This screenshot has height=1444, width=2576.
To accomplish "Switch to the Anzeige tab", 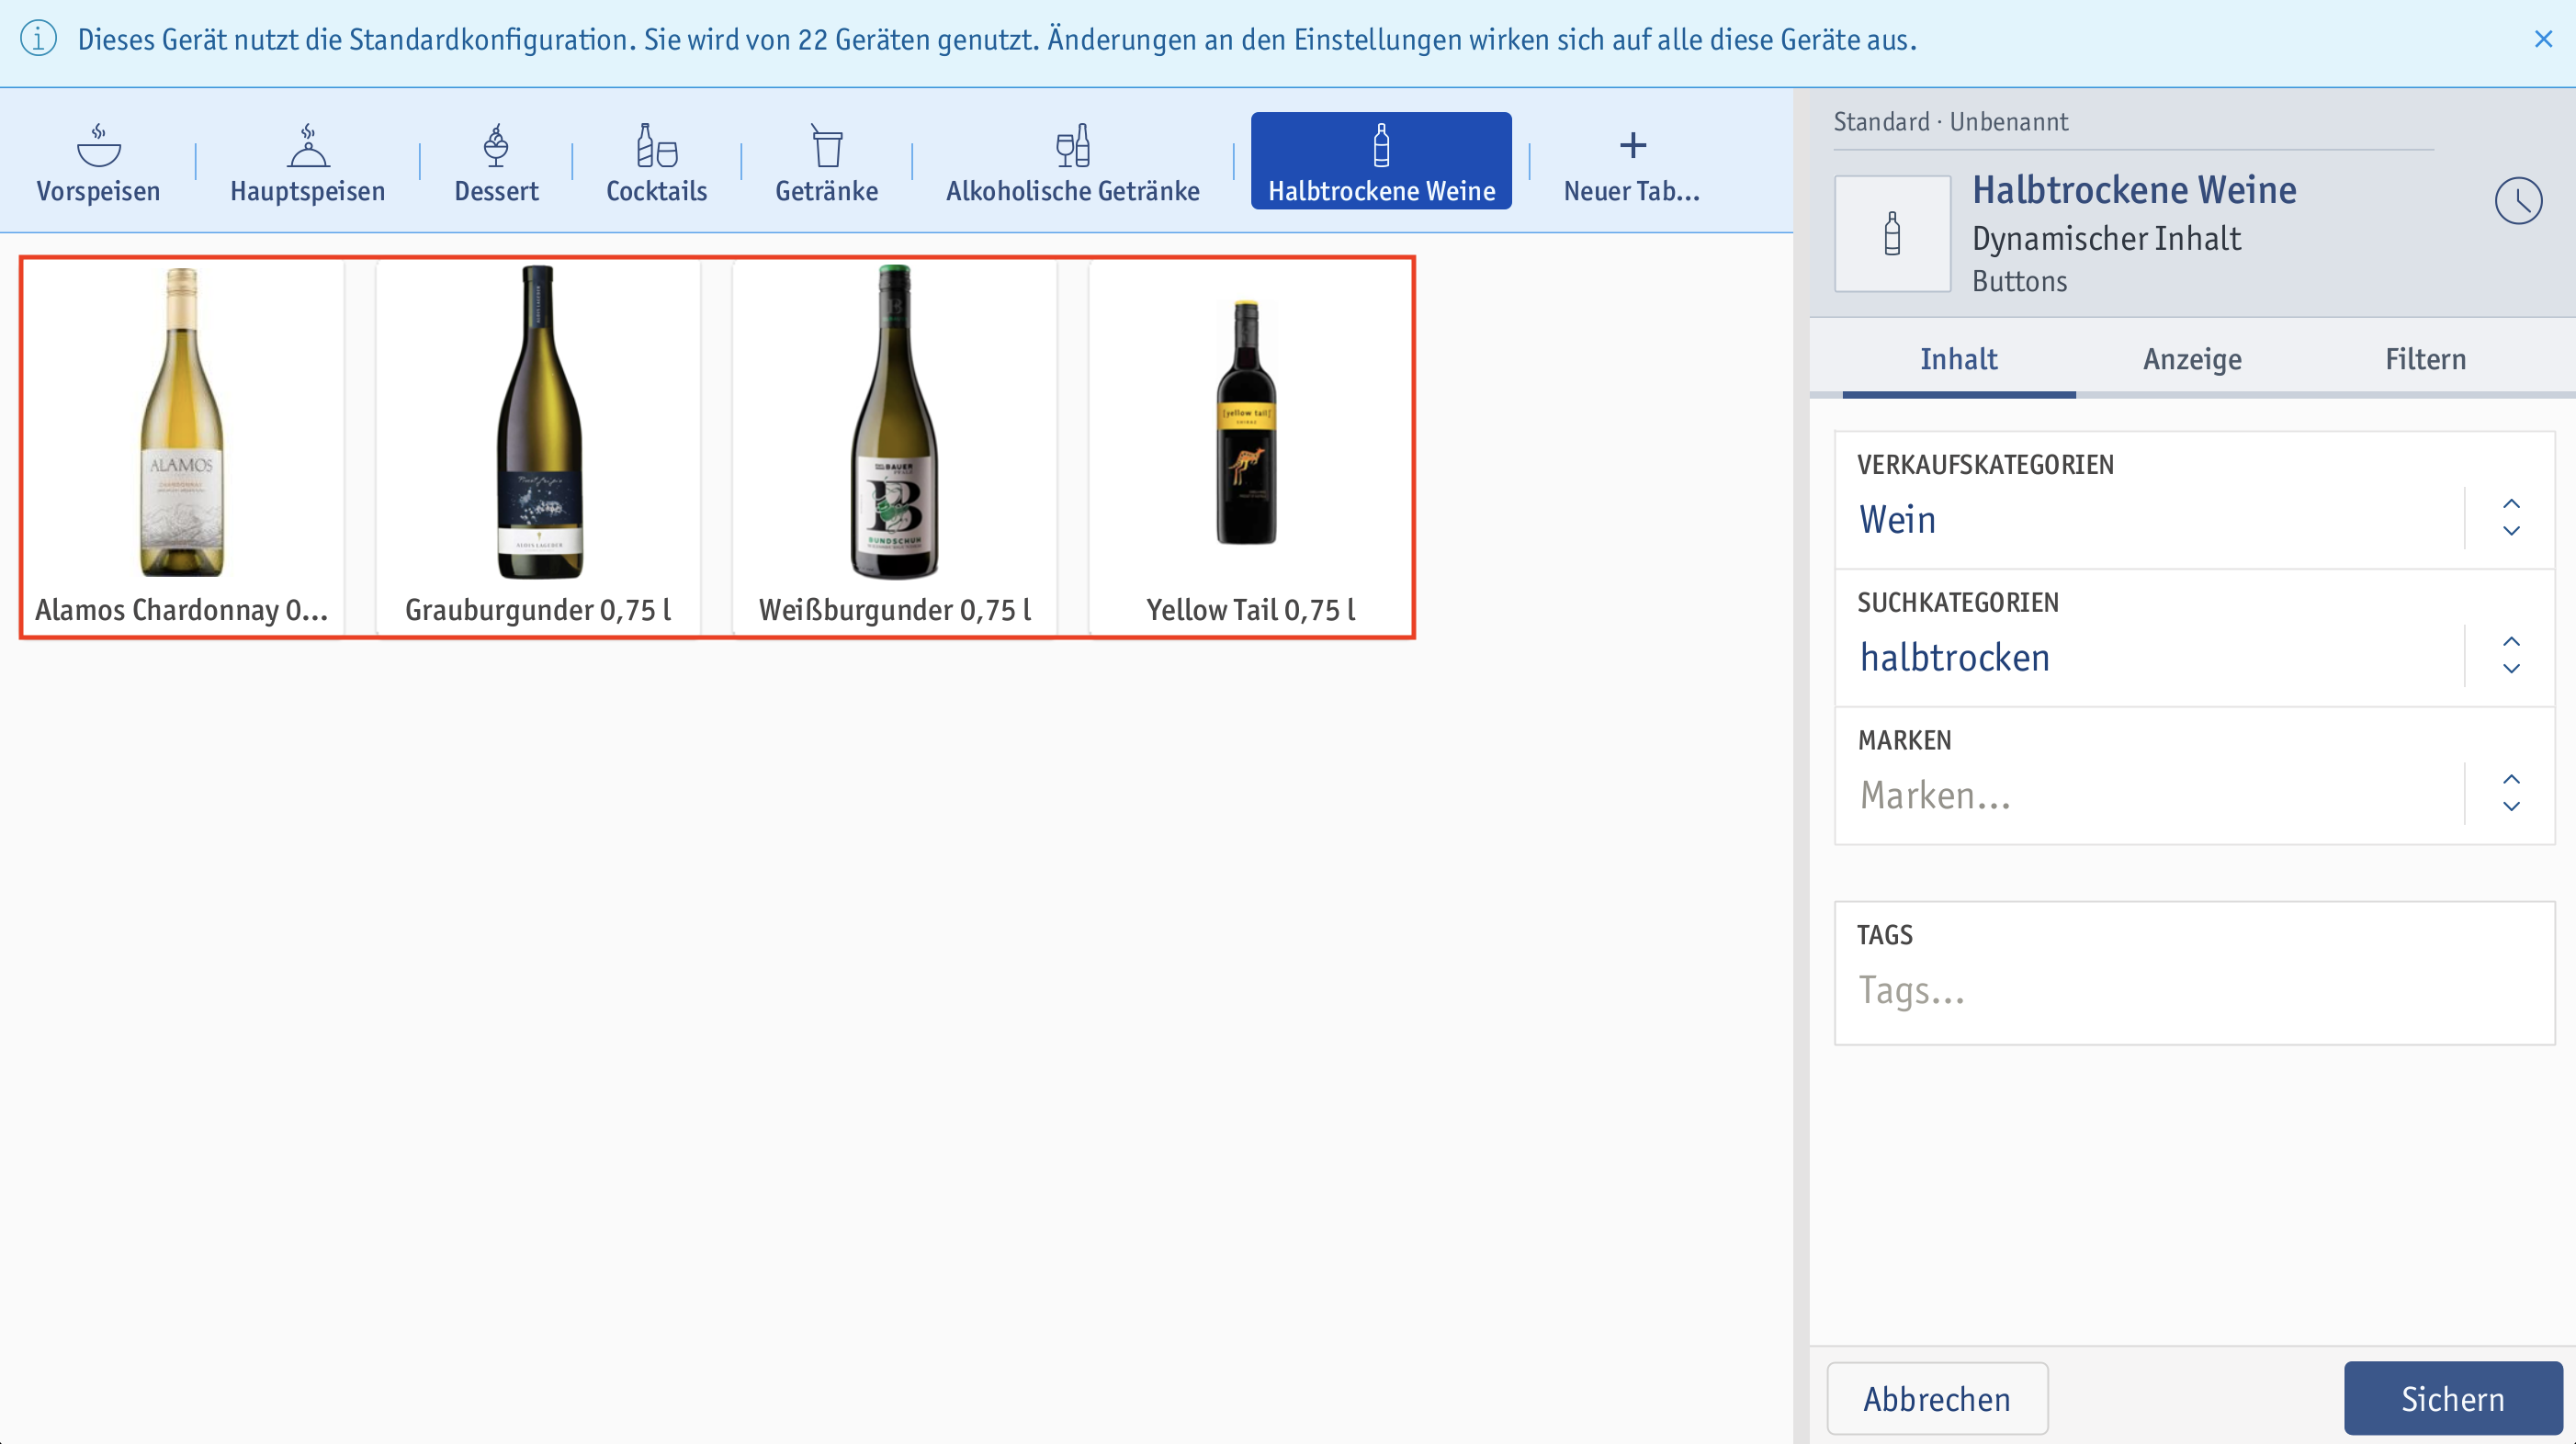I will point(2192,359).
